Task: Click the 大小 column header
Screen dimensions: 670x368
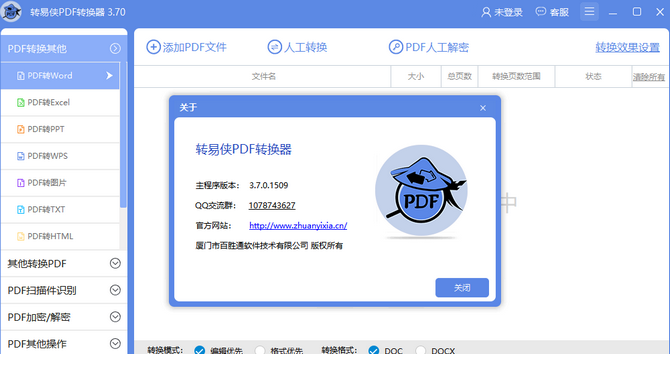Action: (x=416, y=77)
